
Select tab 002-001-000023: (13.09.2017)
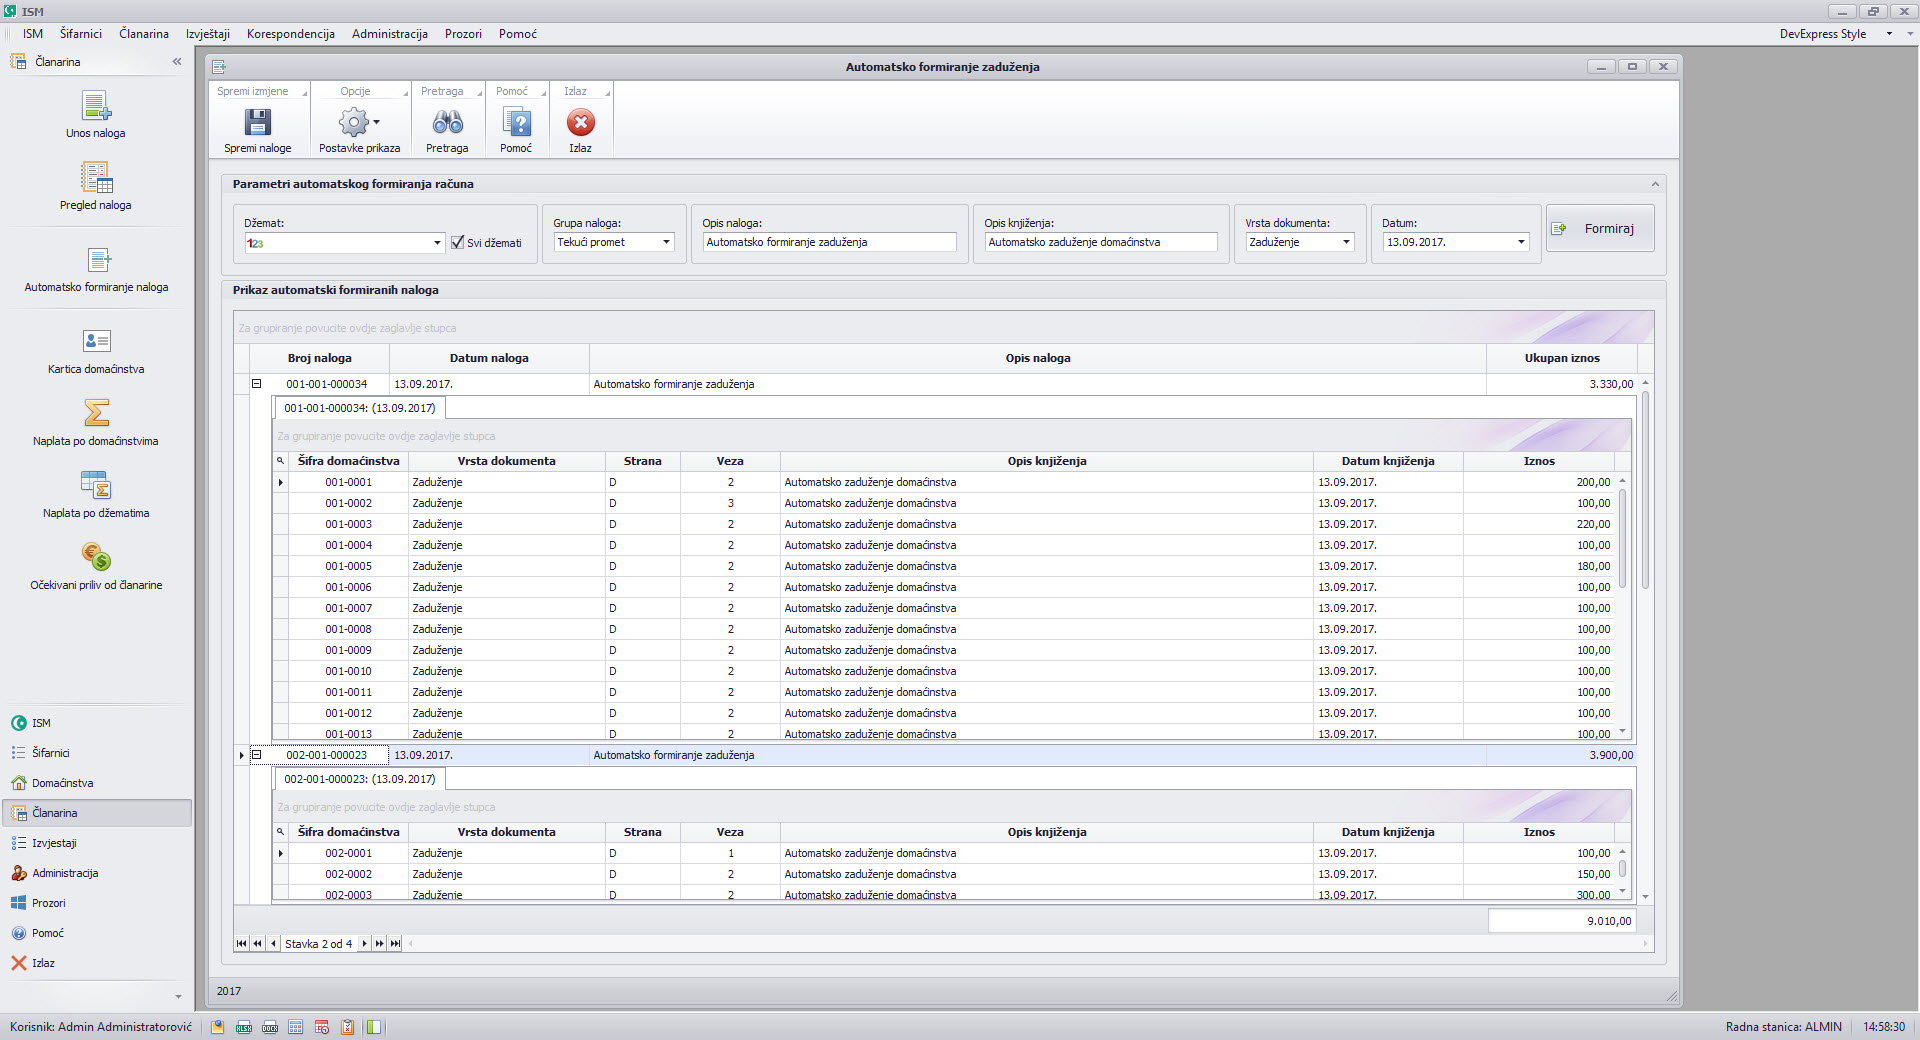[360, 779]
